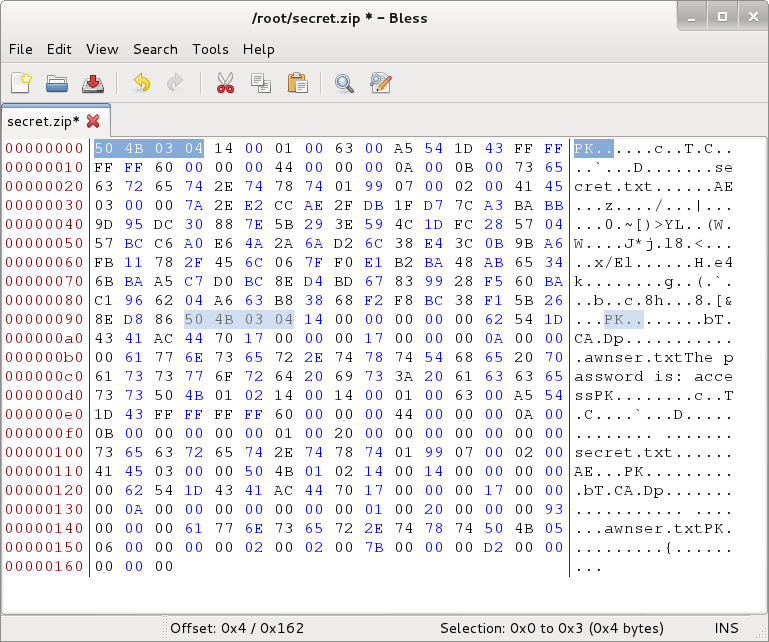Maximize the Bless window
The width and height of the screenshot is (769, 642).
[x=722, y=17]
